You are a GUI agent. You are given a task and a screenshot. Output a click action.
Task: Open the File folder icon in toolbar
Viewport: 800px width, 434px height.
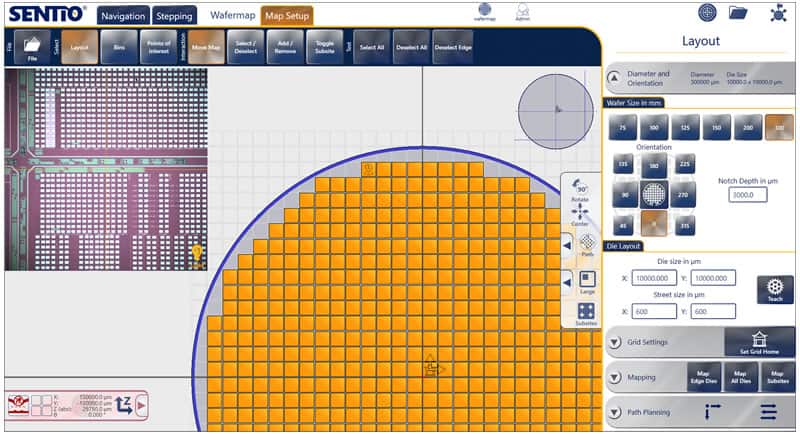click(31, 46)
